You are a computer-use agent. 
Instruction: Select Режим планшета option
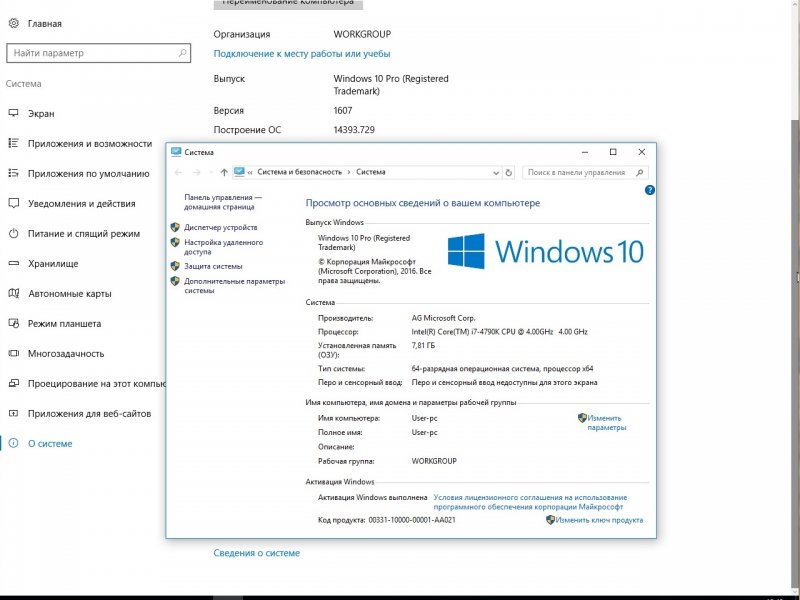point(64,323)
